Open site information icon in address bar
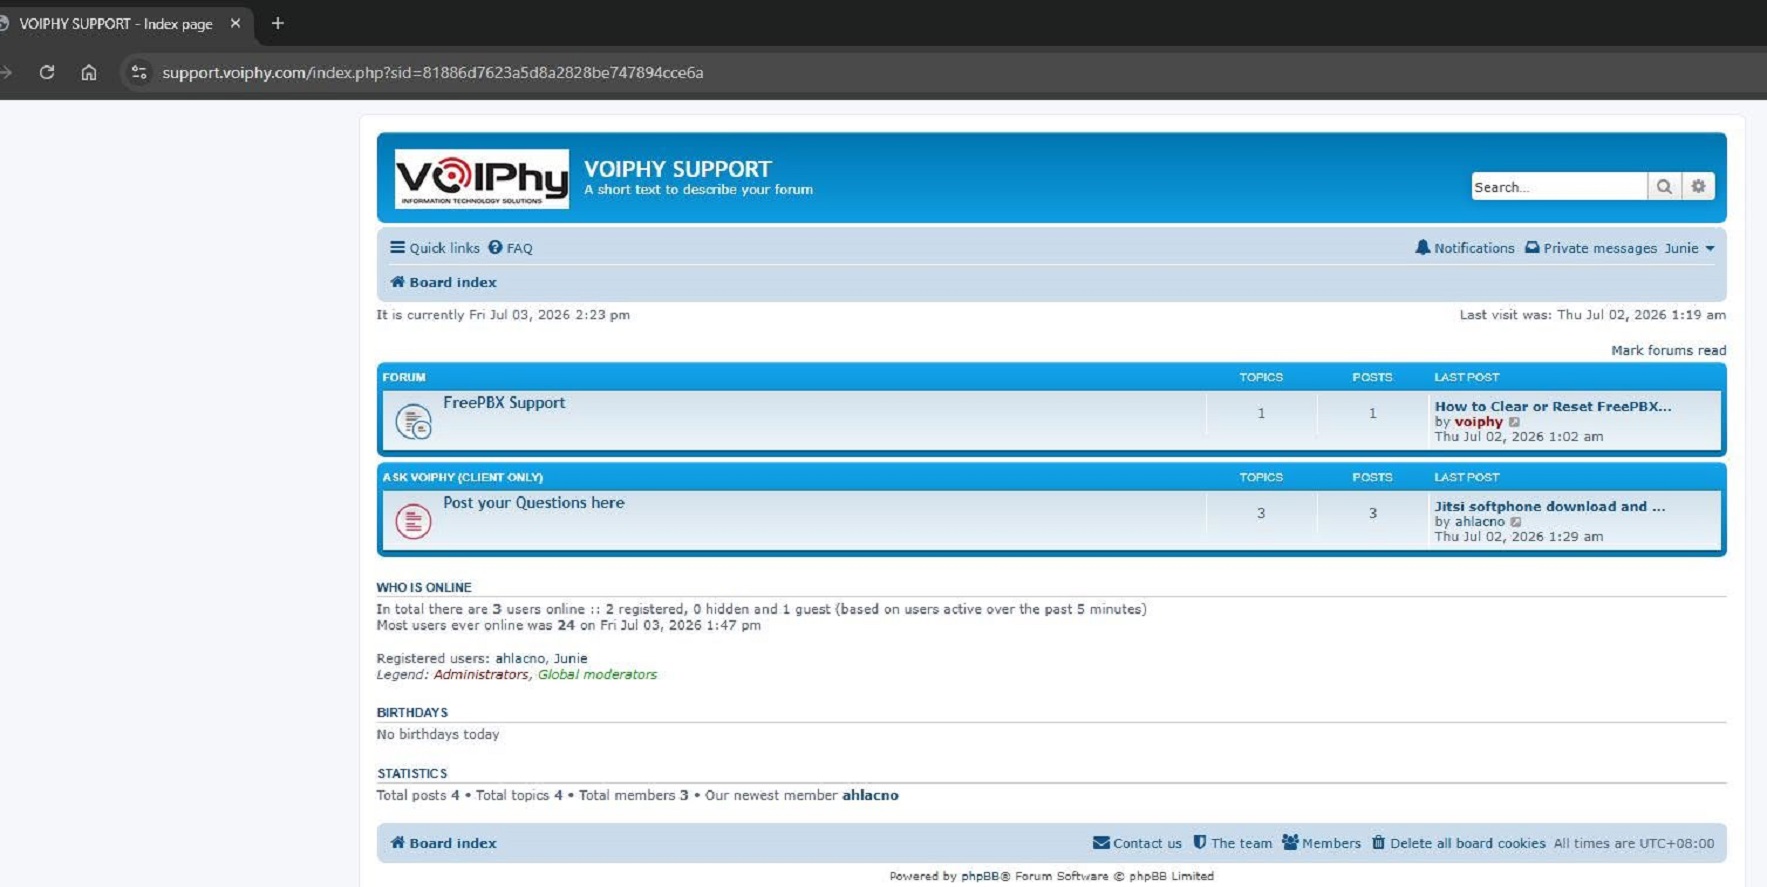Viewport: 1767px width, 887px height. coord(139,72)
